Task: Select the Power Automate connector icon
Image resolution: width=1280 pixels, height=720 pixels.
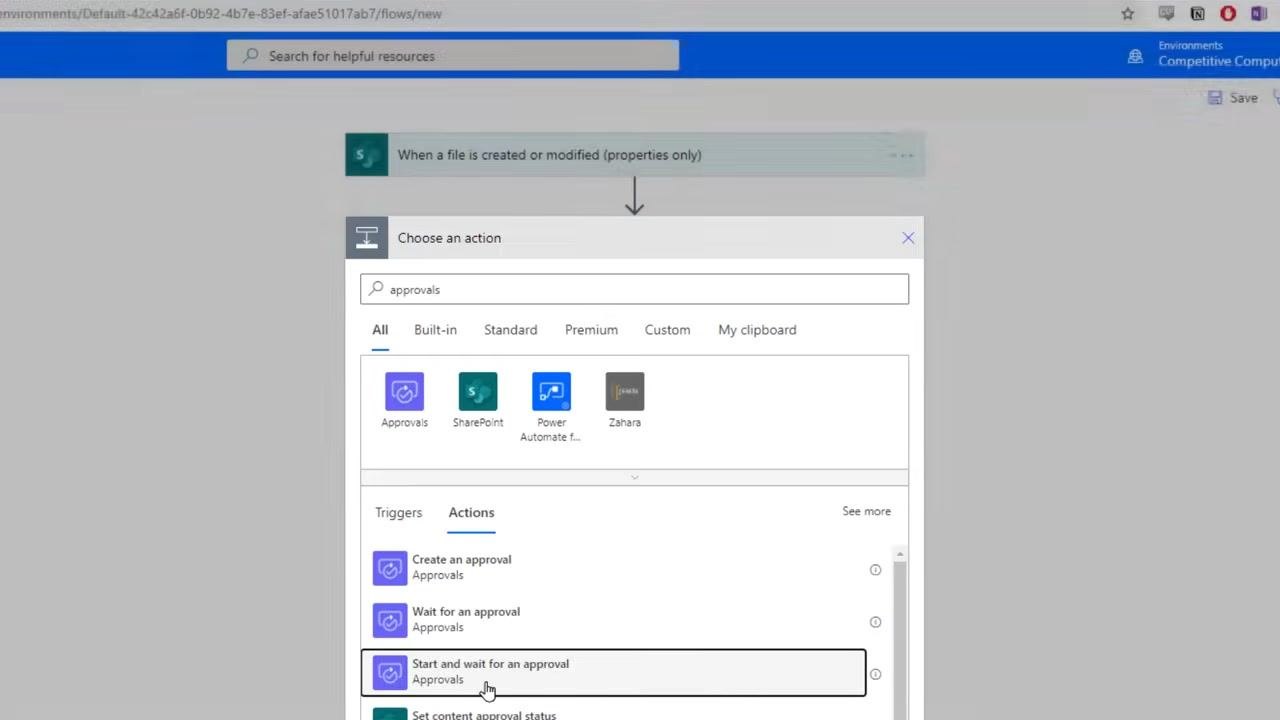Action: coord(551,391)
